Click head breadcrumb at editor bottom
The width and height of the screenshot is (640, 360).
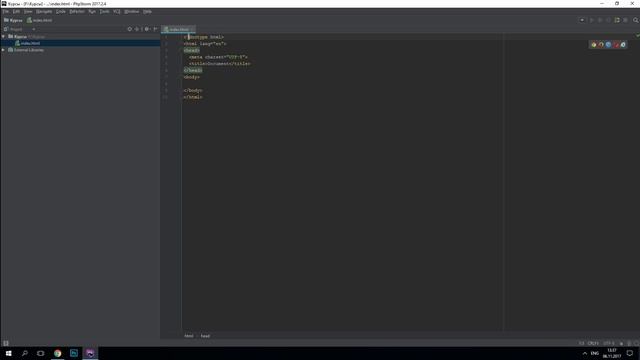coord(205,336)
